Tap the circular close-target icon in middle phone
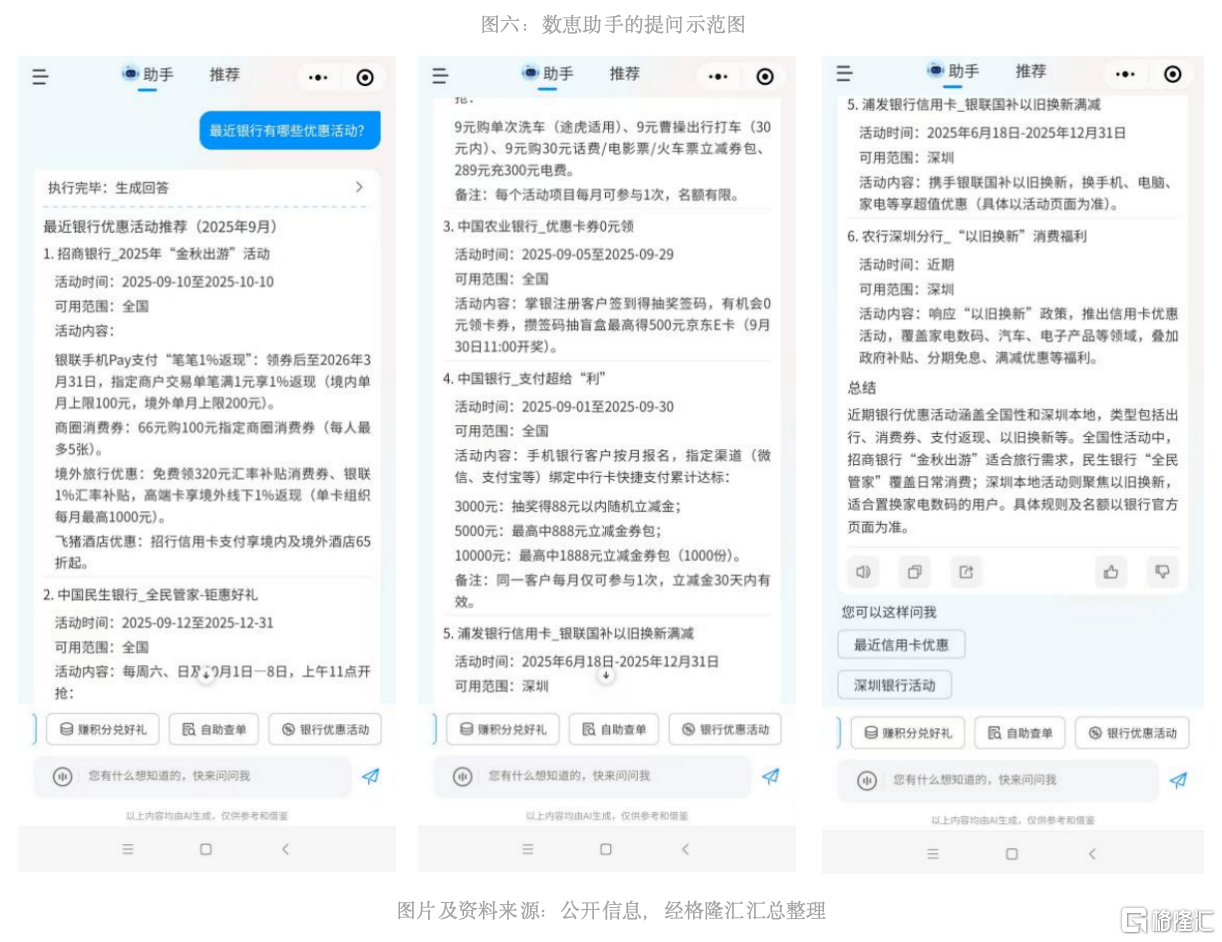 click(x=765, y=76)
